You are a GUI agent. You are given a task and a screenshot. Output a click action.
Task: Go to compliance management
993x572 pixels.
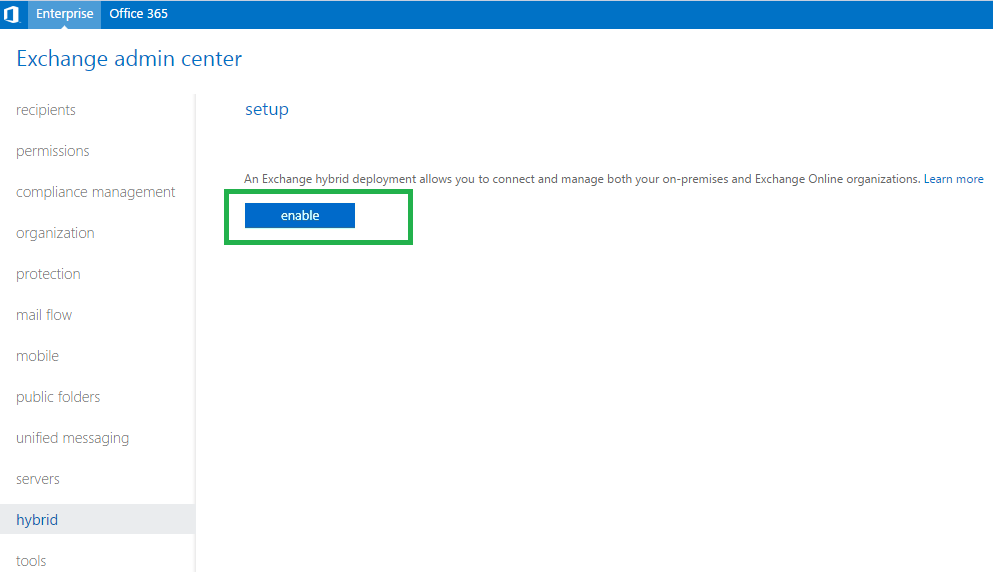pos(95,192)
